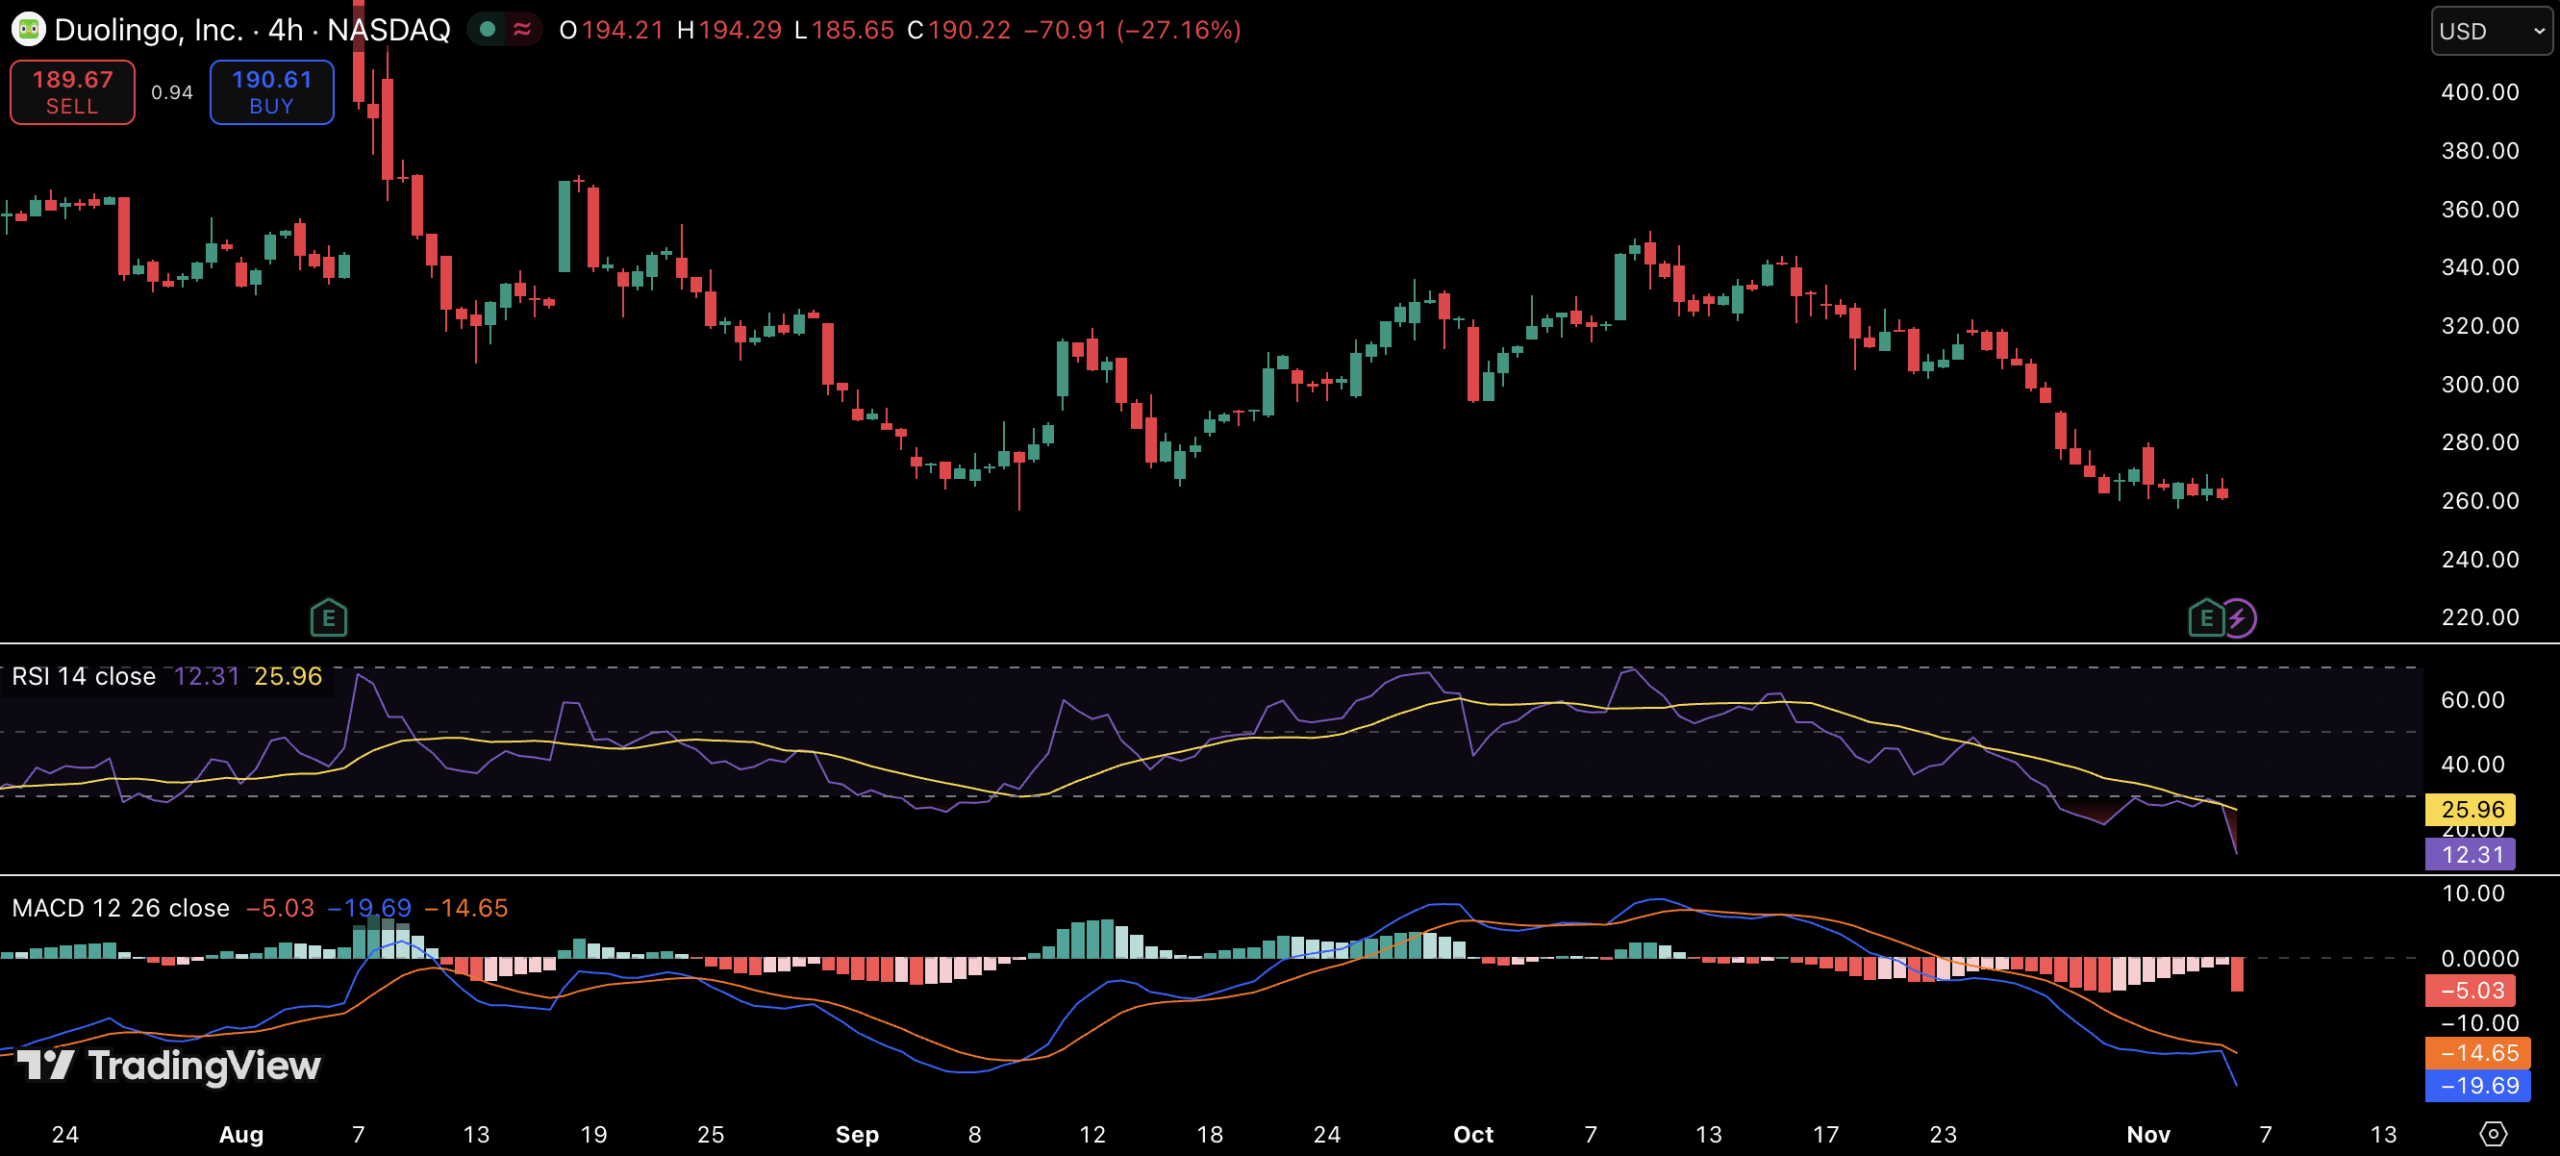Click the purple lightning bolt event icon
This screenshot has width=2560, height=1156.
click(x=2238, y=618)
